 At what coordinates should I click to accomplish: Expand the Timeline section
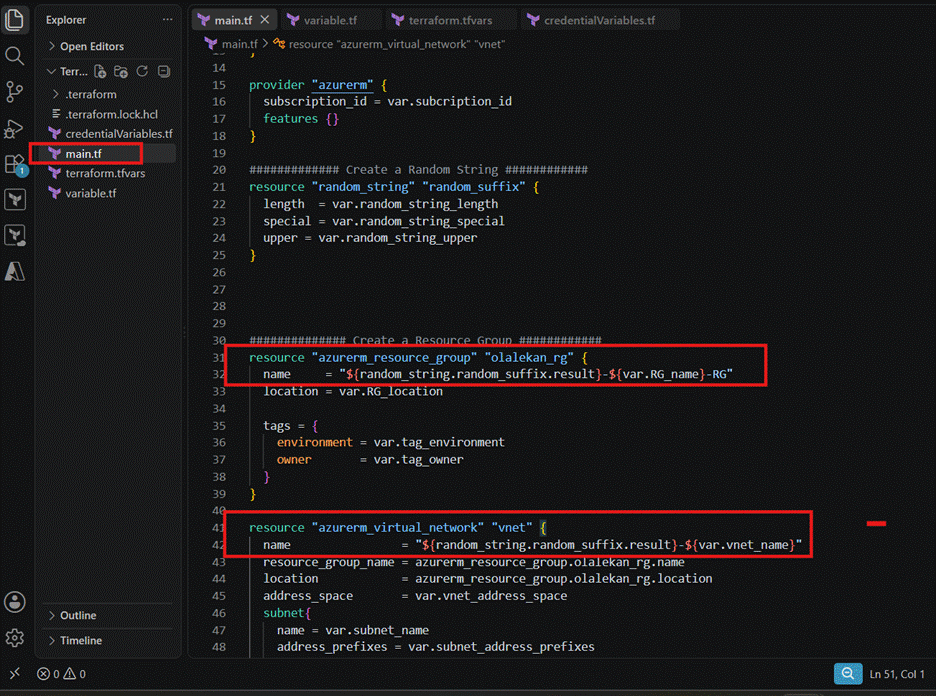[x=81, y=640]
